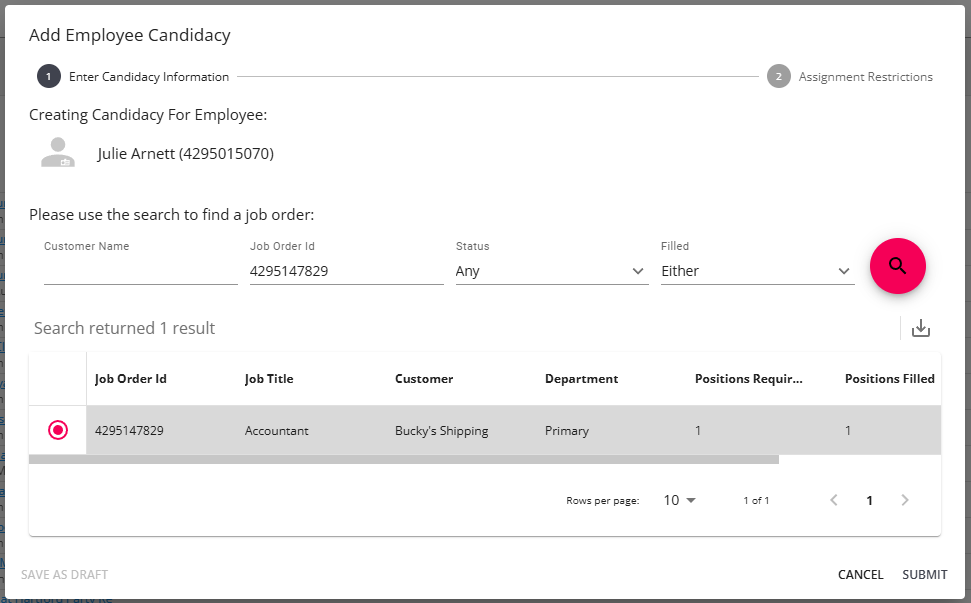Open the Assignment Restrictions step
The image size is (971, 603).
click(865, 77)
